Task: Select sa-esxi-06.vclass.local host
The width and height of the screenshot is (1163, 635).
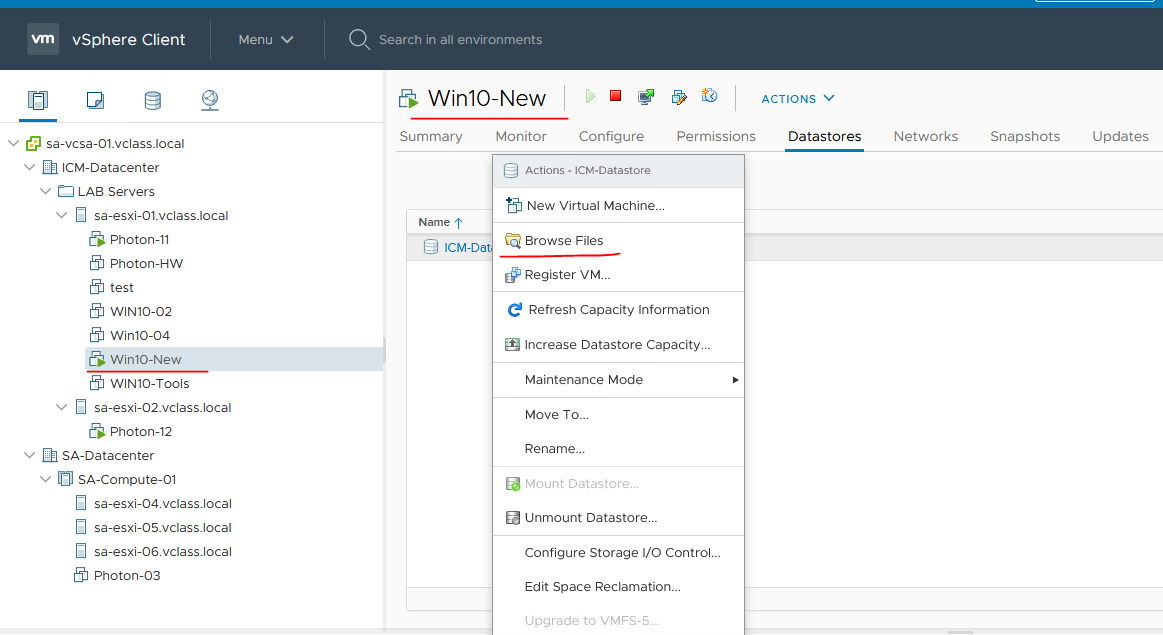Action: pos(162,551)
